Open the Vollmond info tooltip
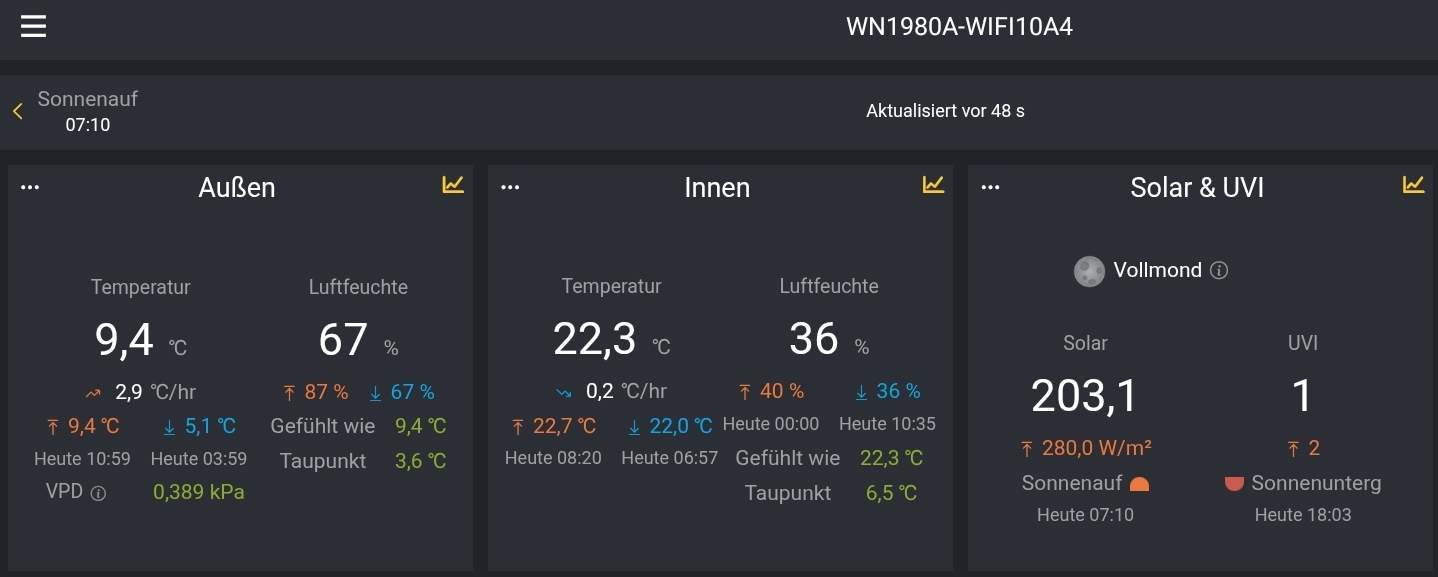The width and height of the screenshot is (1438, 577). coord(1220,270)
